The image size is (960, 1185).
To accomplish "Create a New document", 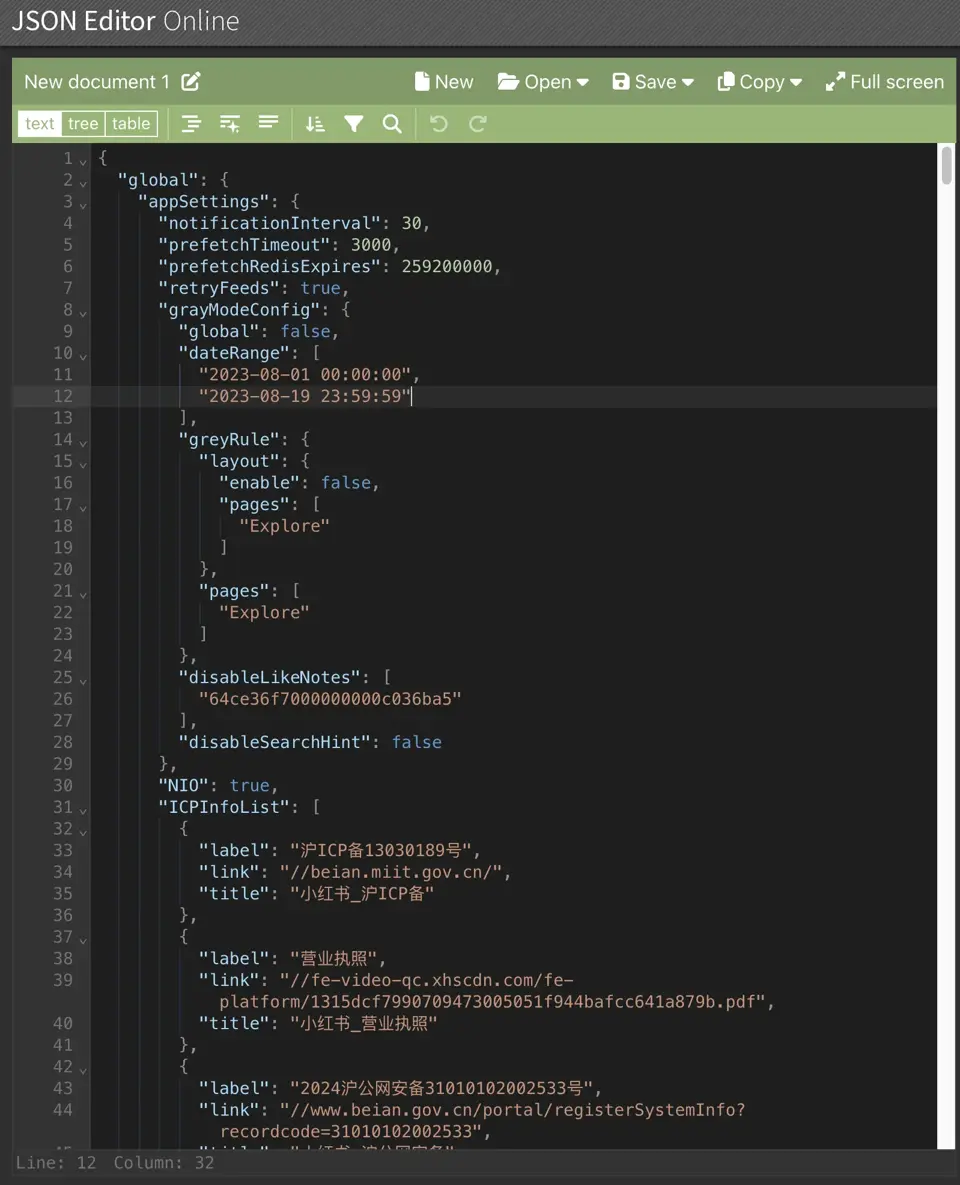I will 444,82.
